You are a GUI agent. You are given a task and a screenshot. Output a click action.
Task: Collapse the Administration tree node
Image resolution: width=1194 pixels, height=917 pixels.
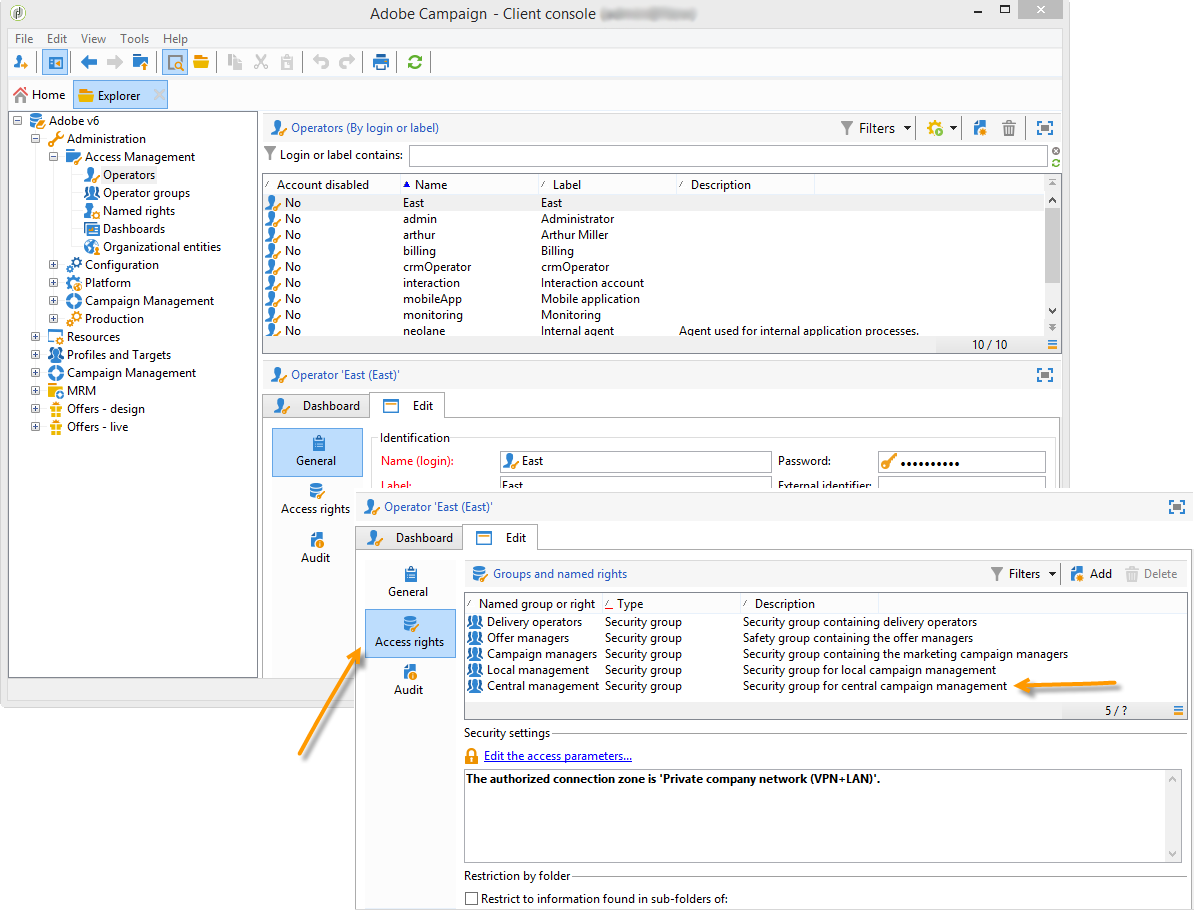click(35, 139)
